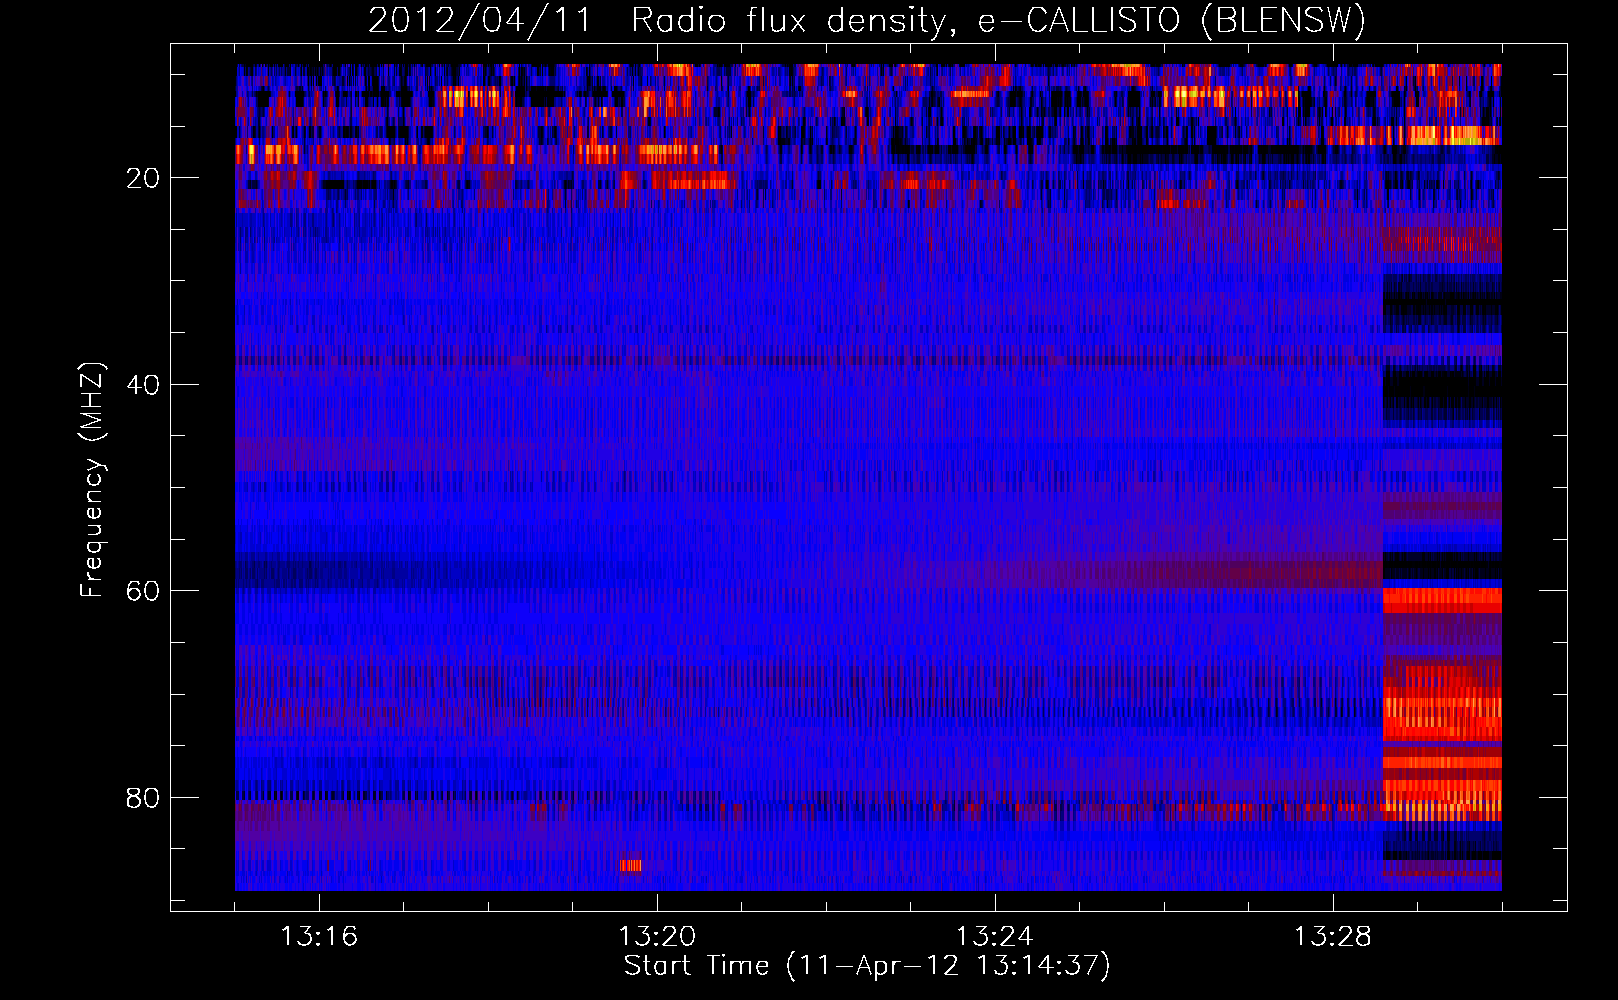Click the 13:28 time tick label
This screenshot has width=1618, height=1000.
(1333, 936)
